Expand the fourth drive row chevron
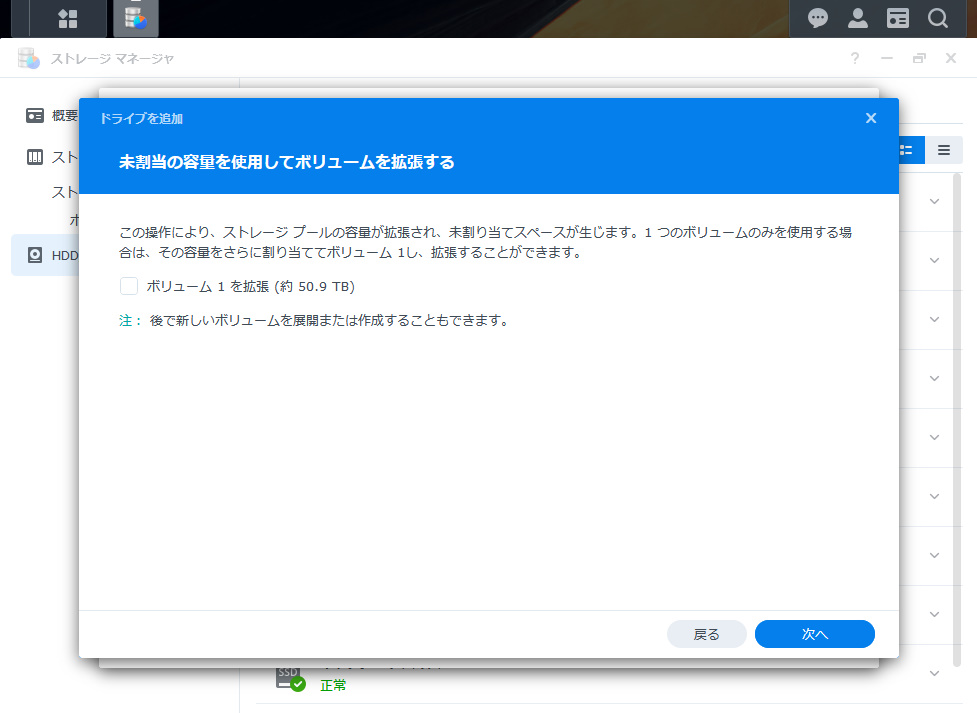Image resolution: width=977 pixels, height=713 pixels. click(935, 378)
